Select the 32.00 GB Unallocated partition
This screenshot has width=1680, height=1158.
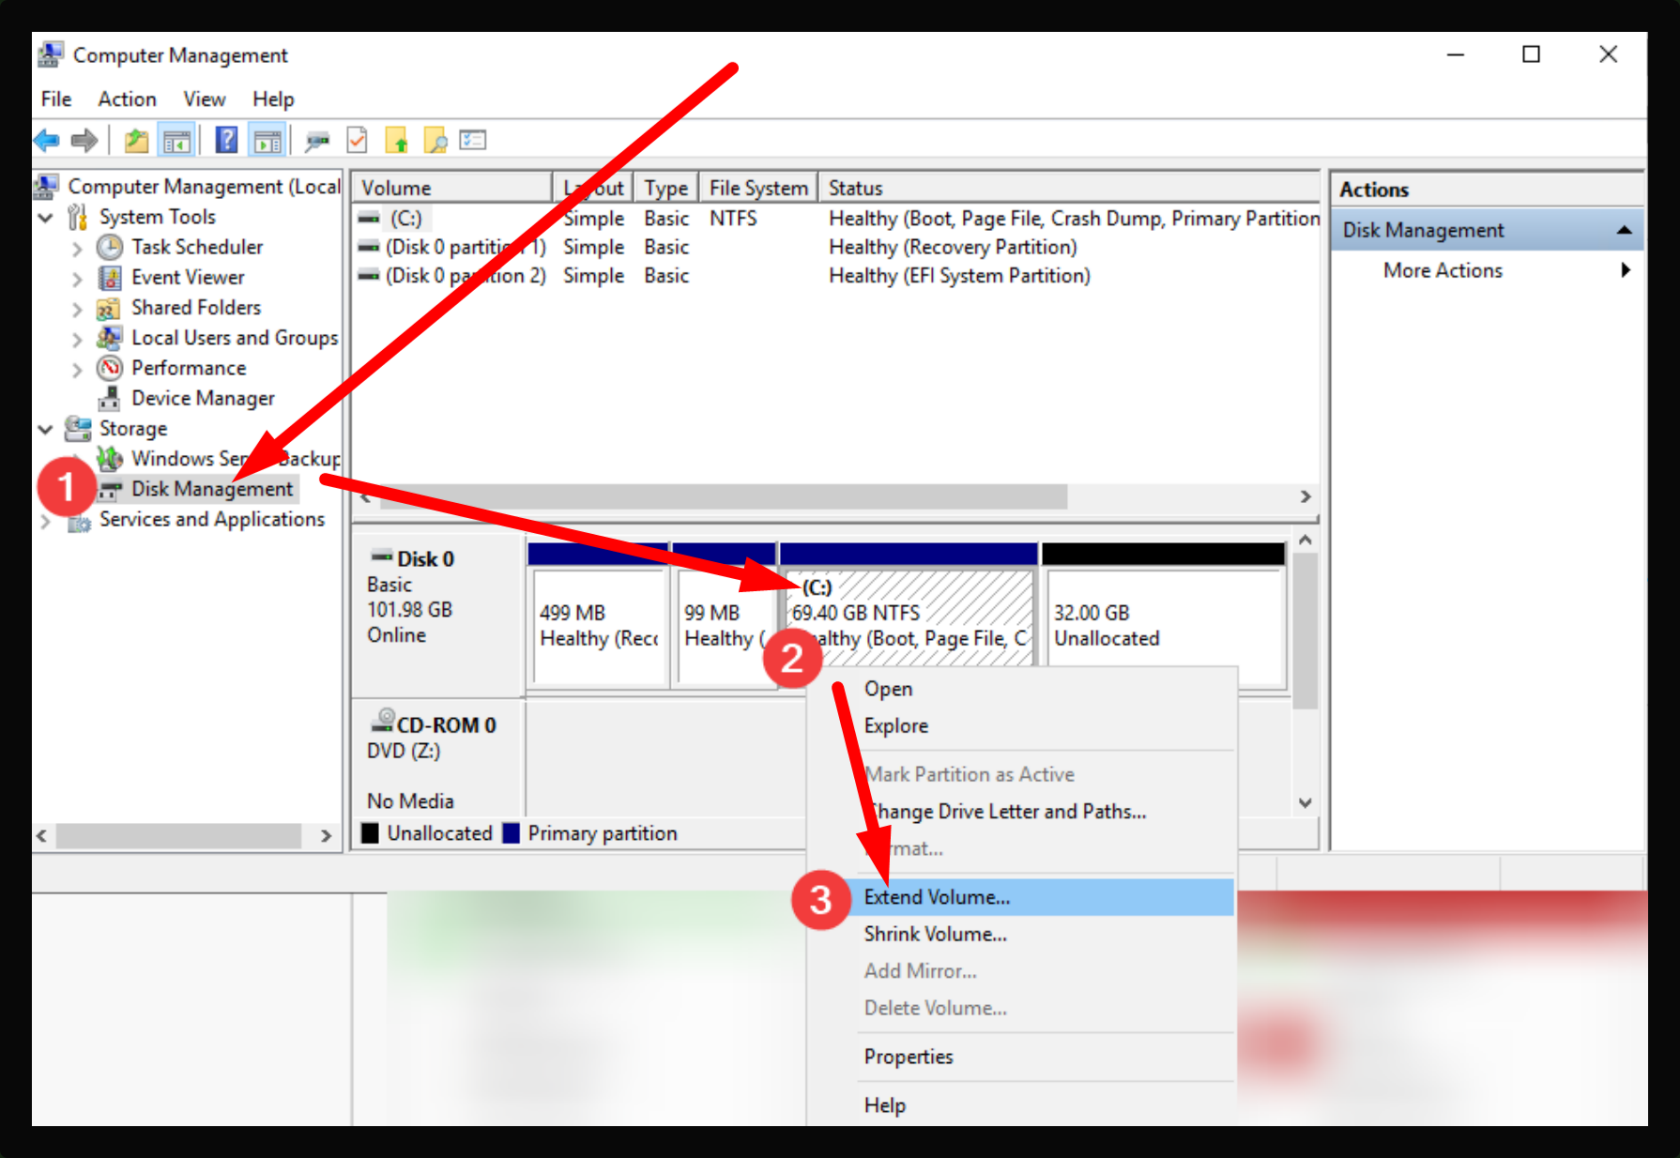(1163, 625)
